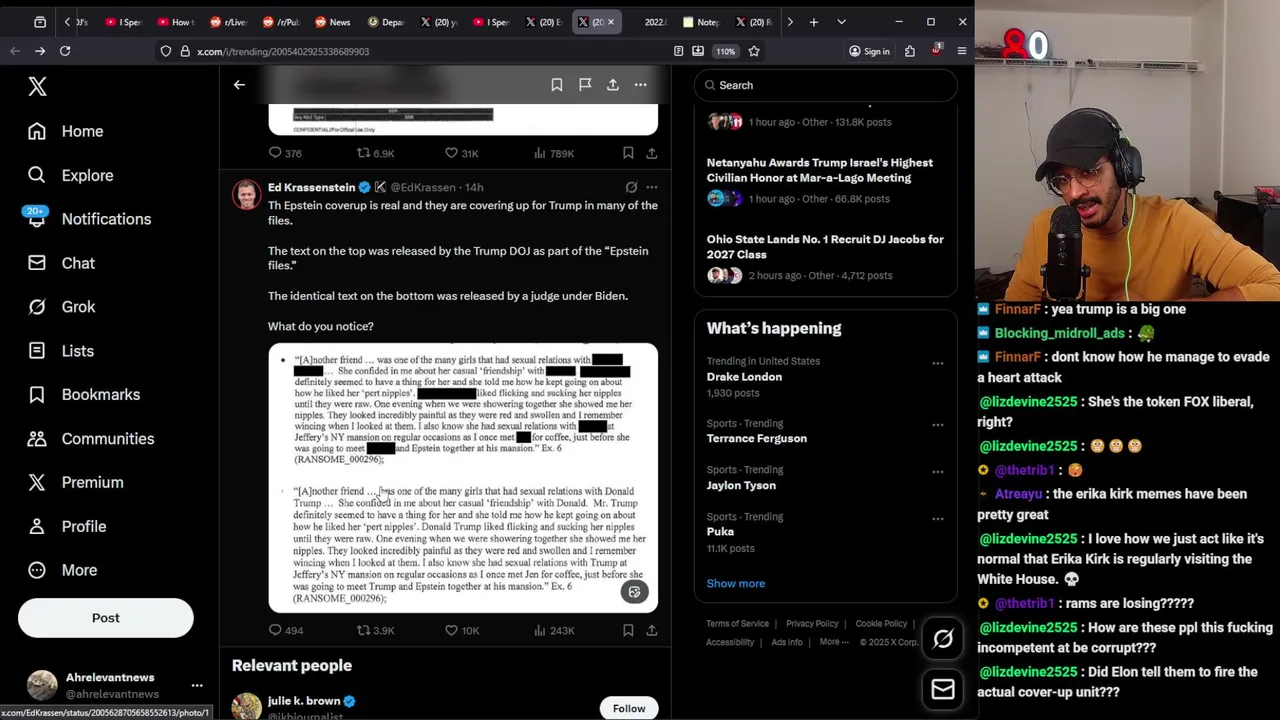Image resolution: width=1280 pixels, height=720 pixels.
Task: Open more menu on Ed Krassenstein post
Action: click(x=651, y=187)
